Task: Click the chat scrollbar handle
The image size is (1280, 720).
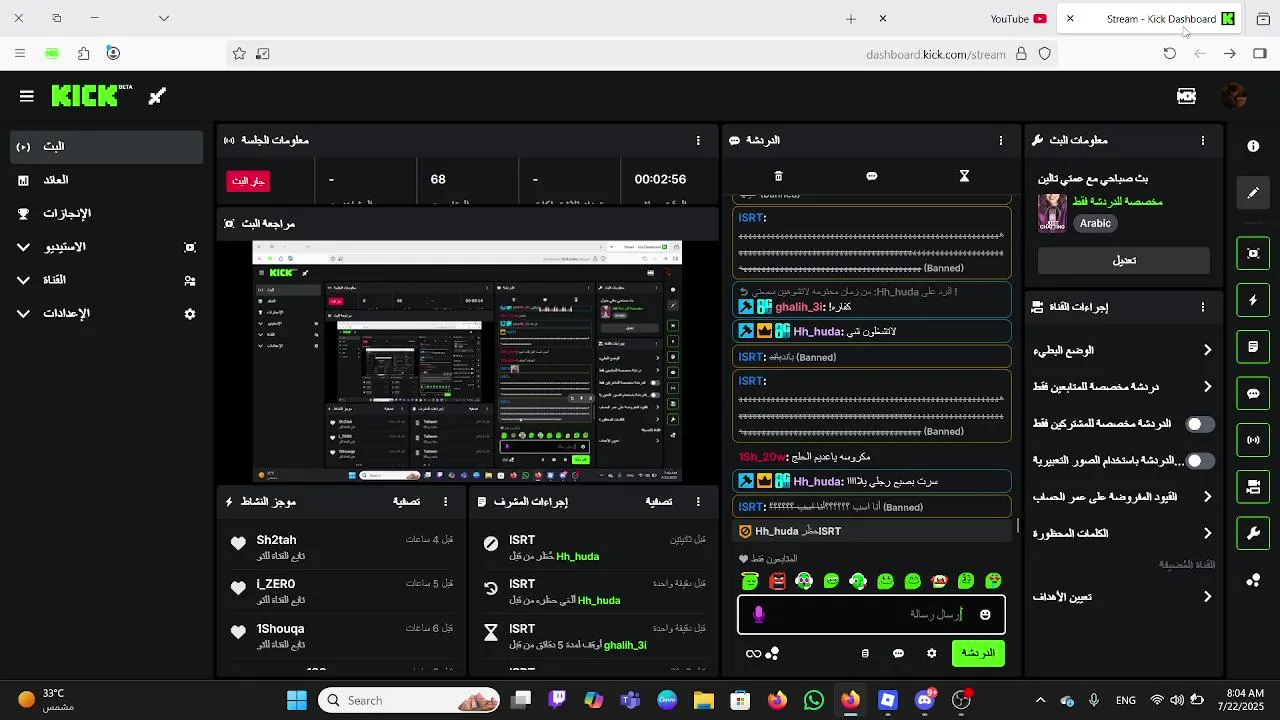Action: (x=1018, y=525)
